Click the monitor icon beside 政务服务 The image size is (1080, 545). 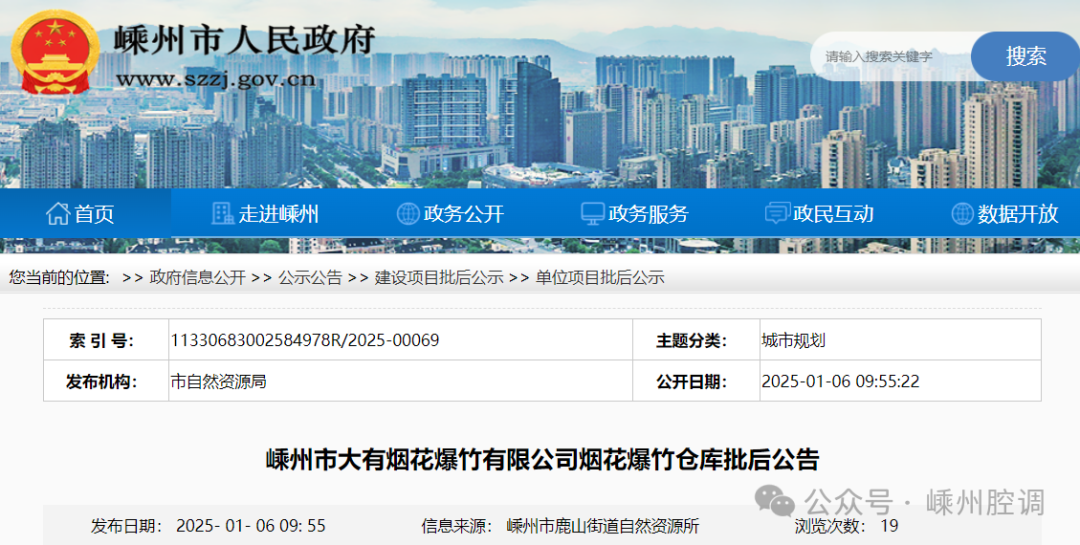pyautogui.click(x=592, y=213)
